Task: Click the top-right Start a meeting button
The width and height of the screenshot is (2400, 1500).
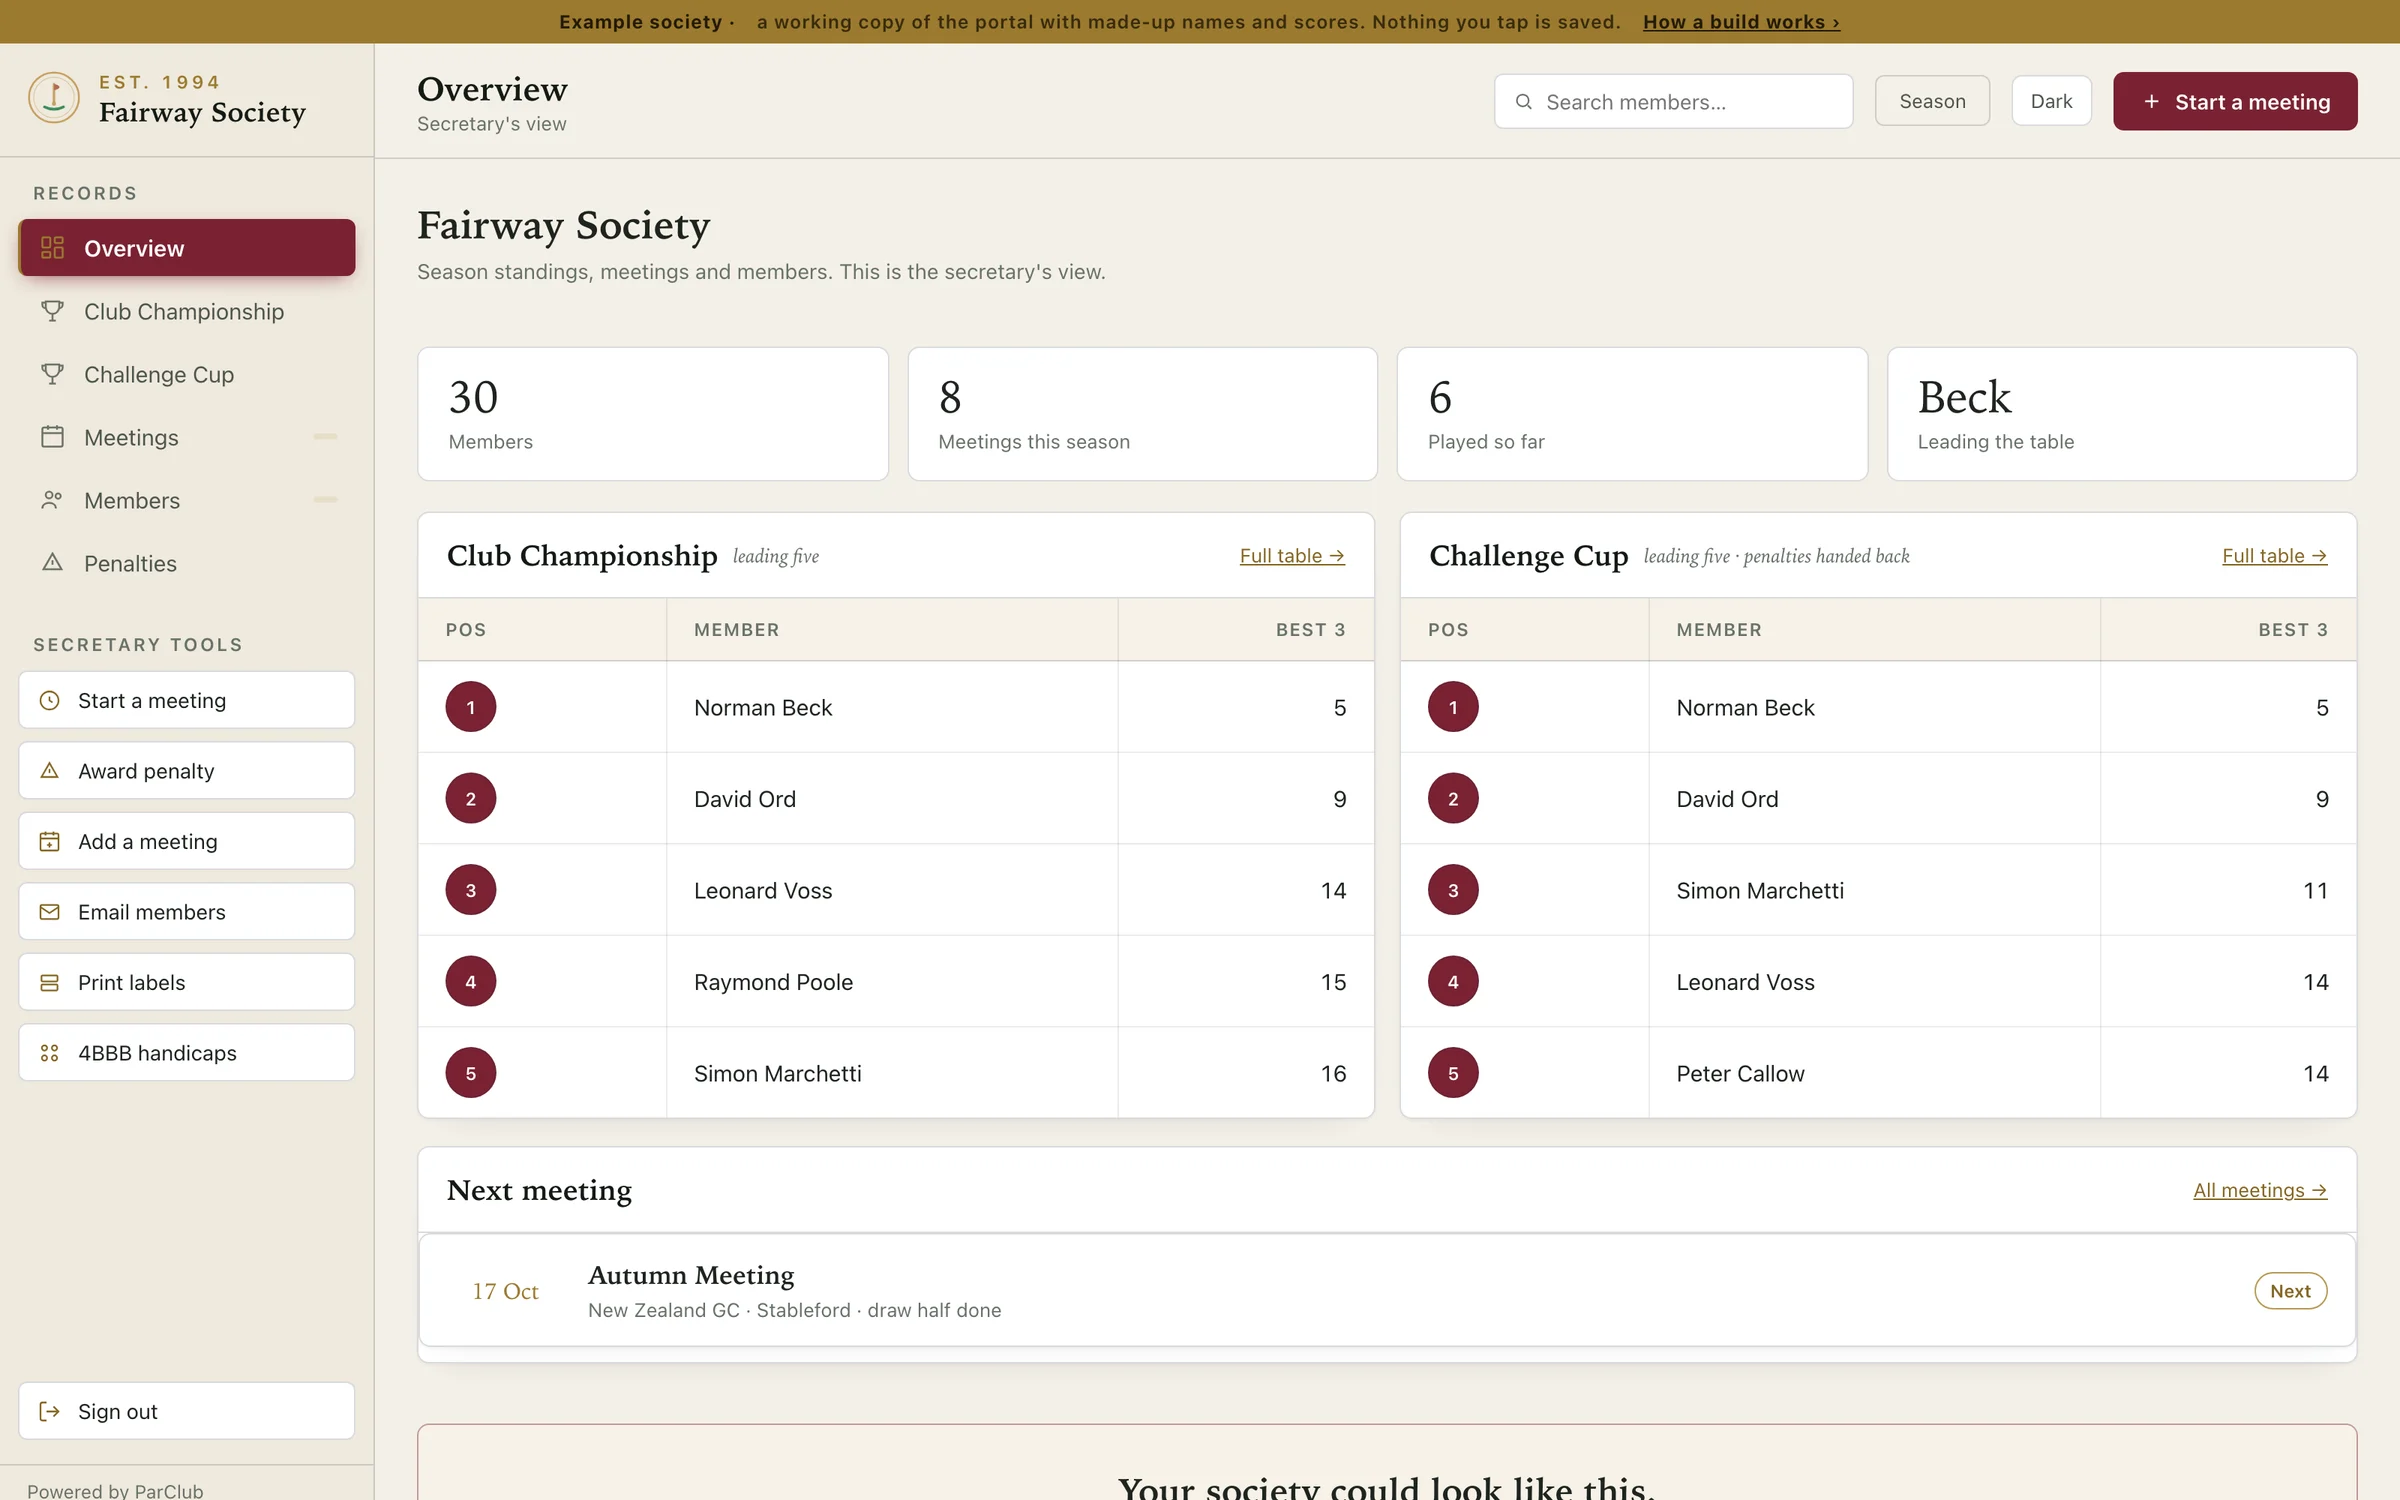Action: 2235,101
